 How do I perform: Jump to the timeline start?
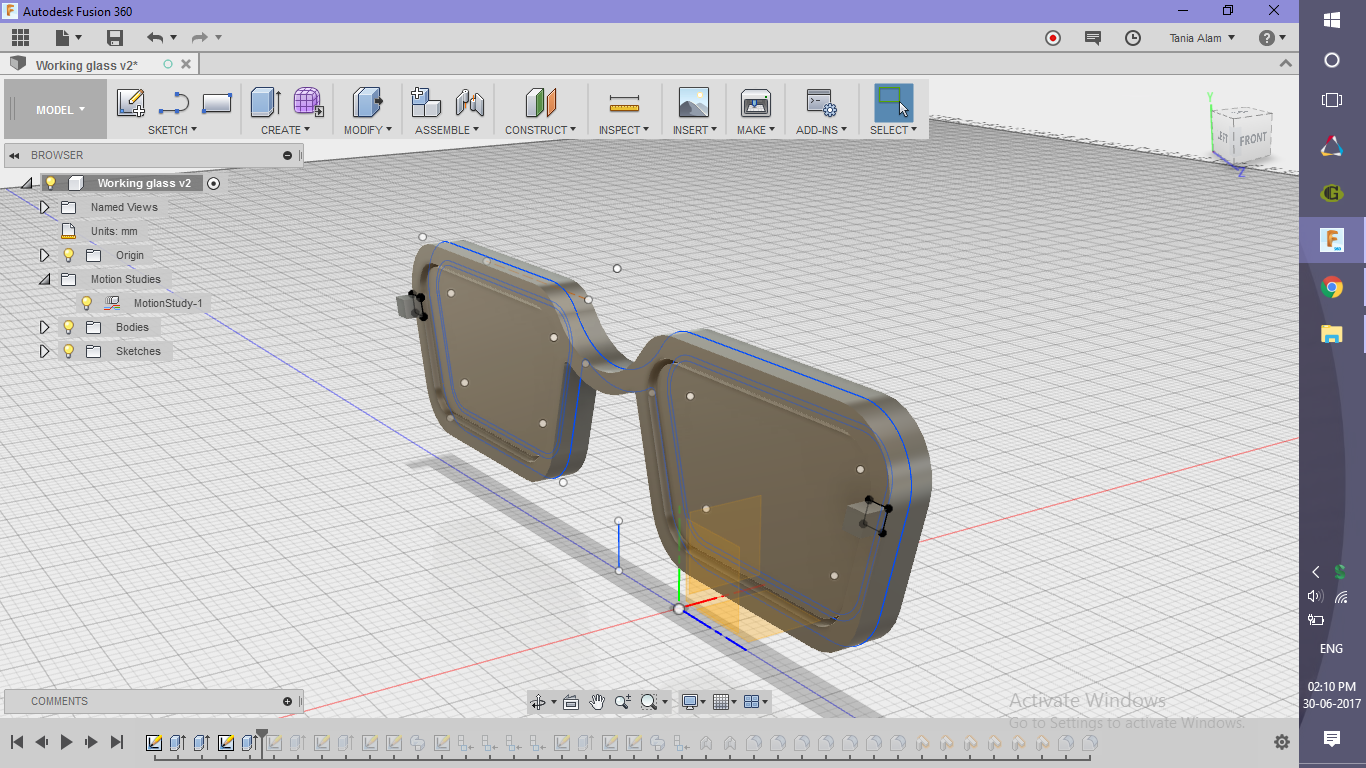pyautogui.click(x=17, y=742)
